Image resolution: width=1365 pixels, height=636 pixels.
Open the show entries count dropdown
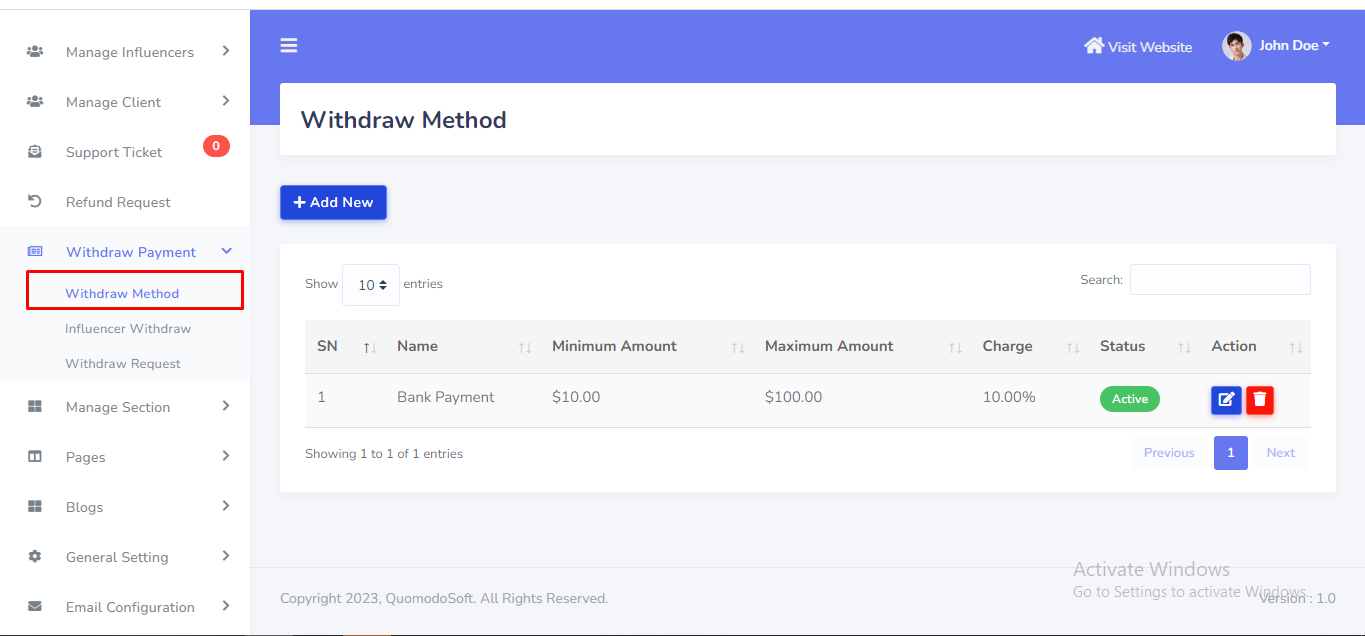[x=371, y=285]
